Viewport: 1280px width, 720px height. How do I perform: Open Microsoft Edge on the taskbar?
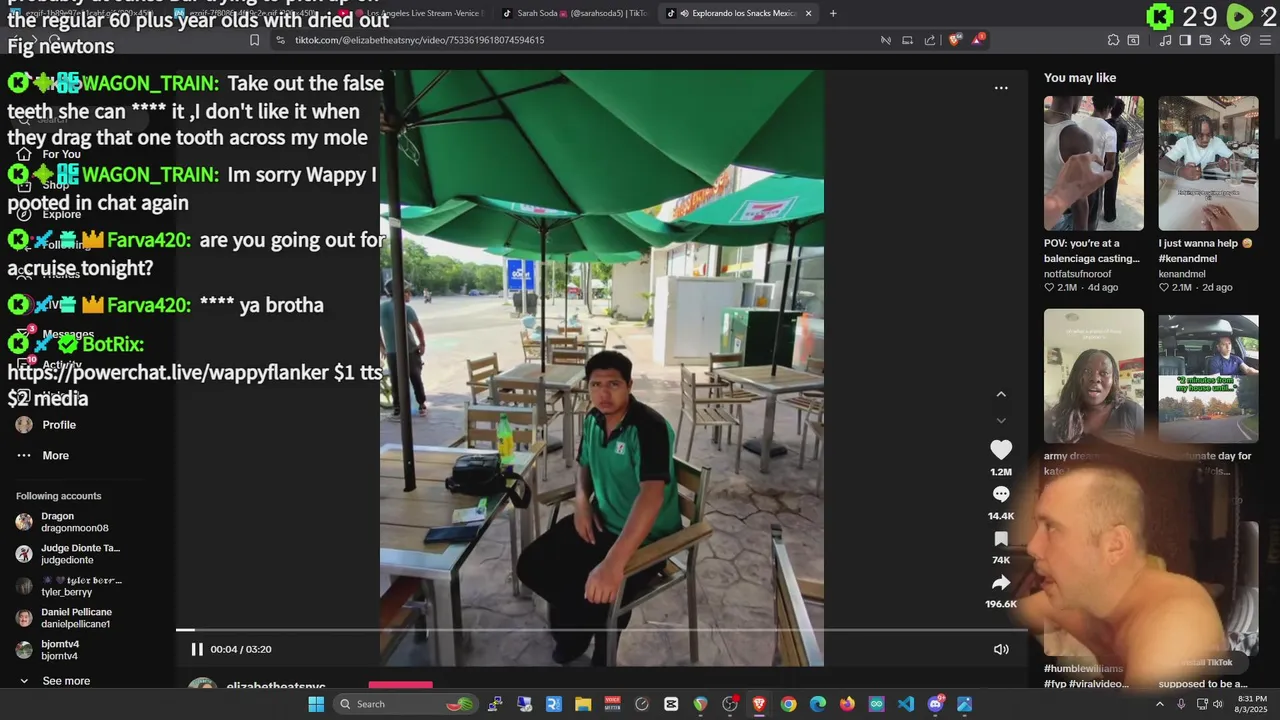(818, 704)
